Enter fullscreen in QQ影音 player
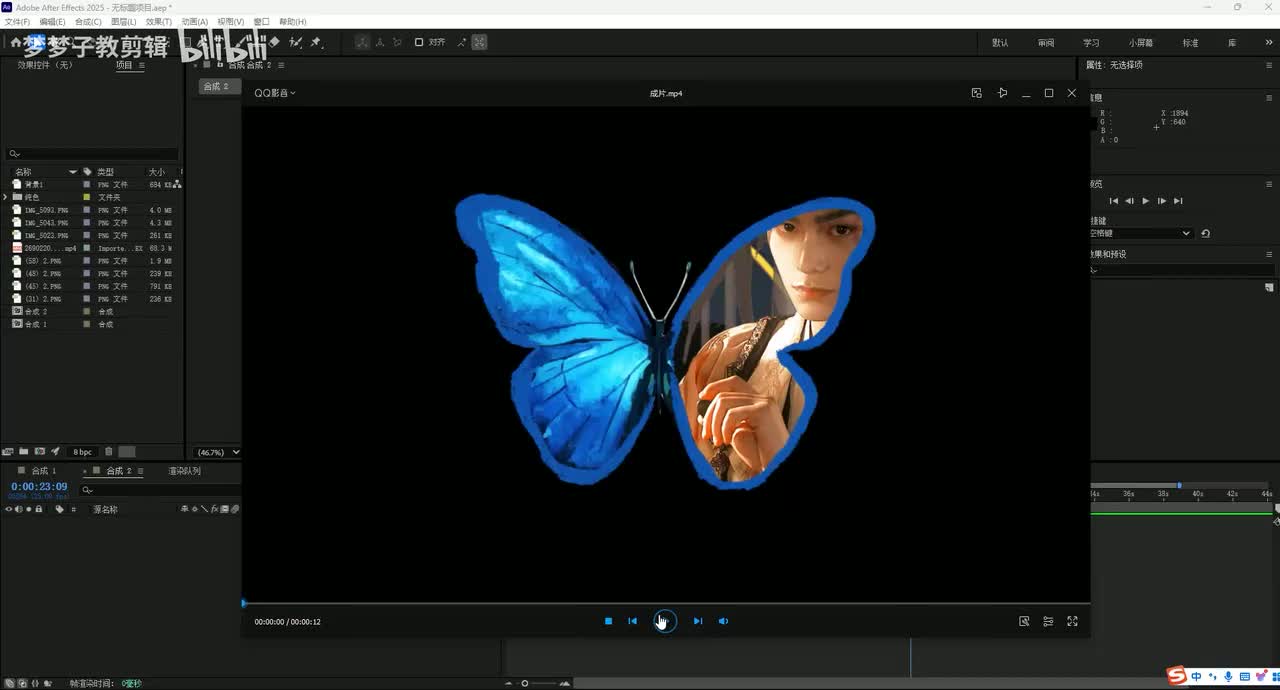1280x690 pixels. pyautogui.click(x=1072, y=621)
